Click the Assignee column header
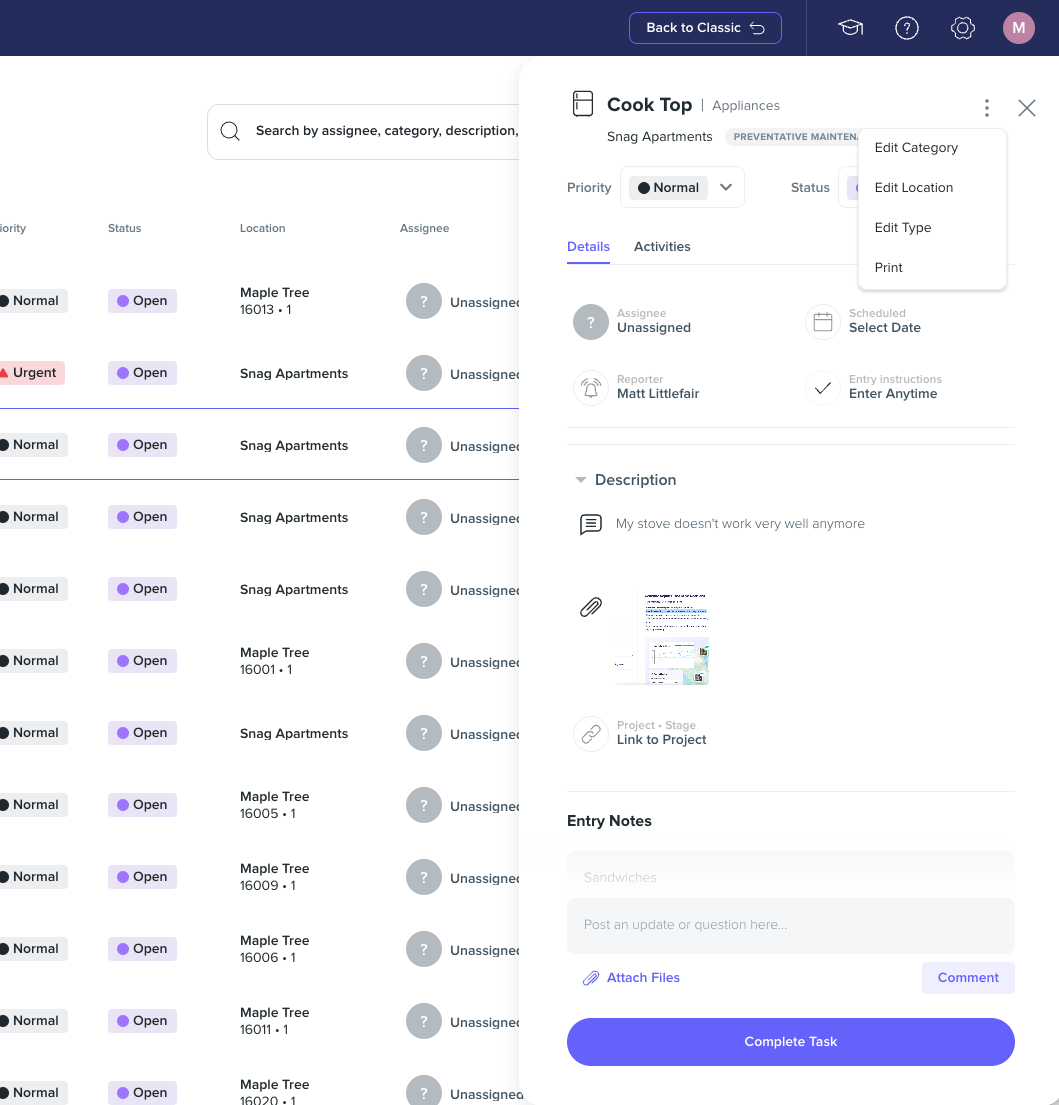This screenshot has height=1105, width=1059. point(424,228)
